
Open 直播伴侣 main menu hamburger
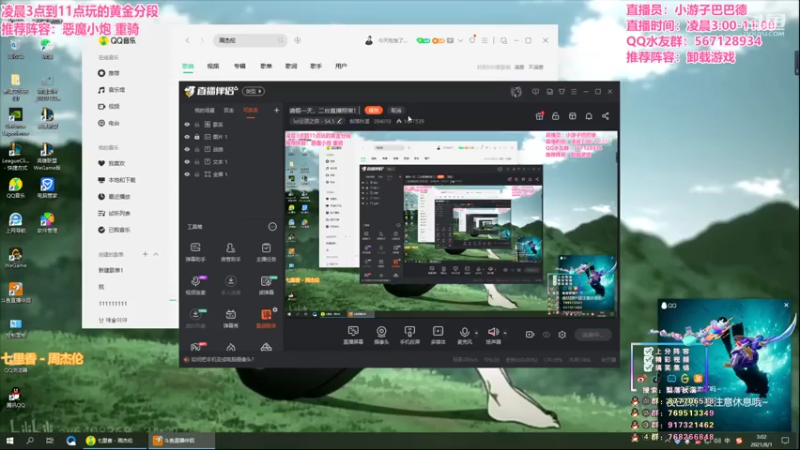574,91
